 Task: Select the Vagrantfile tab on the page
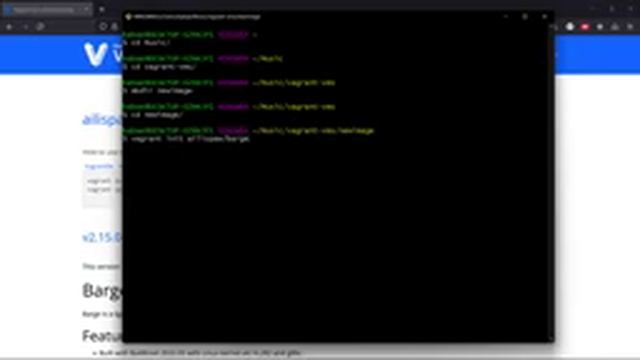coord(99,166)
